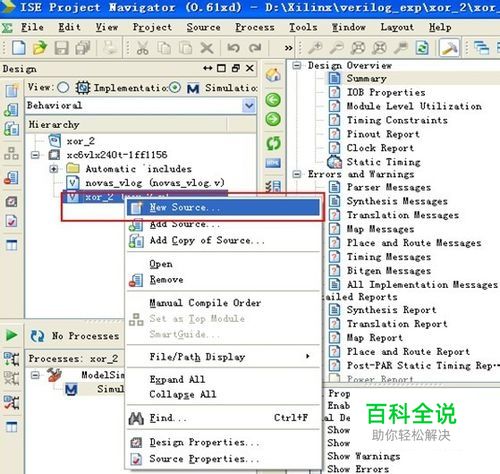500x474 pixels.
Task: Select novas_vlog file in hierarchy
Action: coord(155,183)
